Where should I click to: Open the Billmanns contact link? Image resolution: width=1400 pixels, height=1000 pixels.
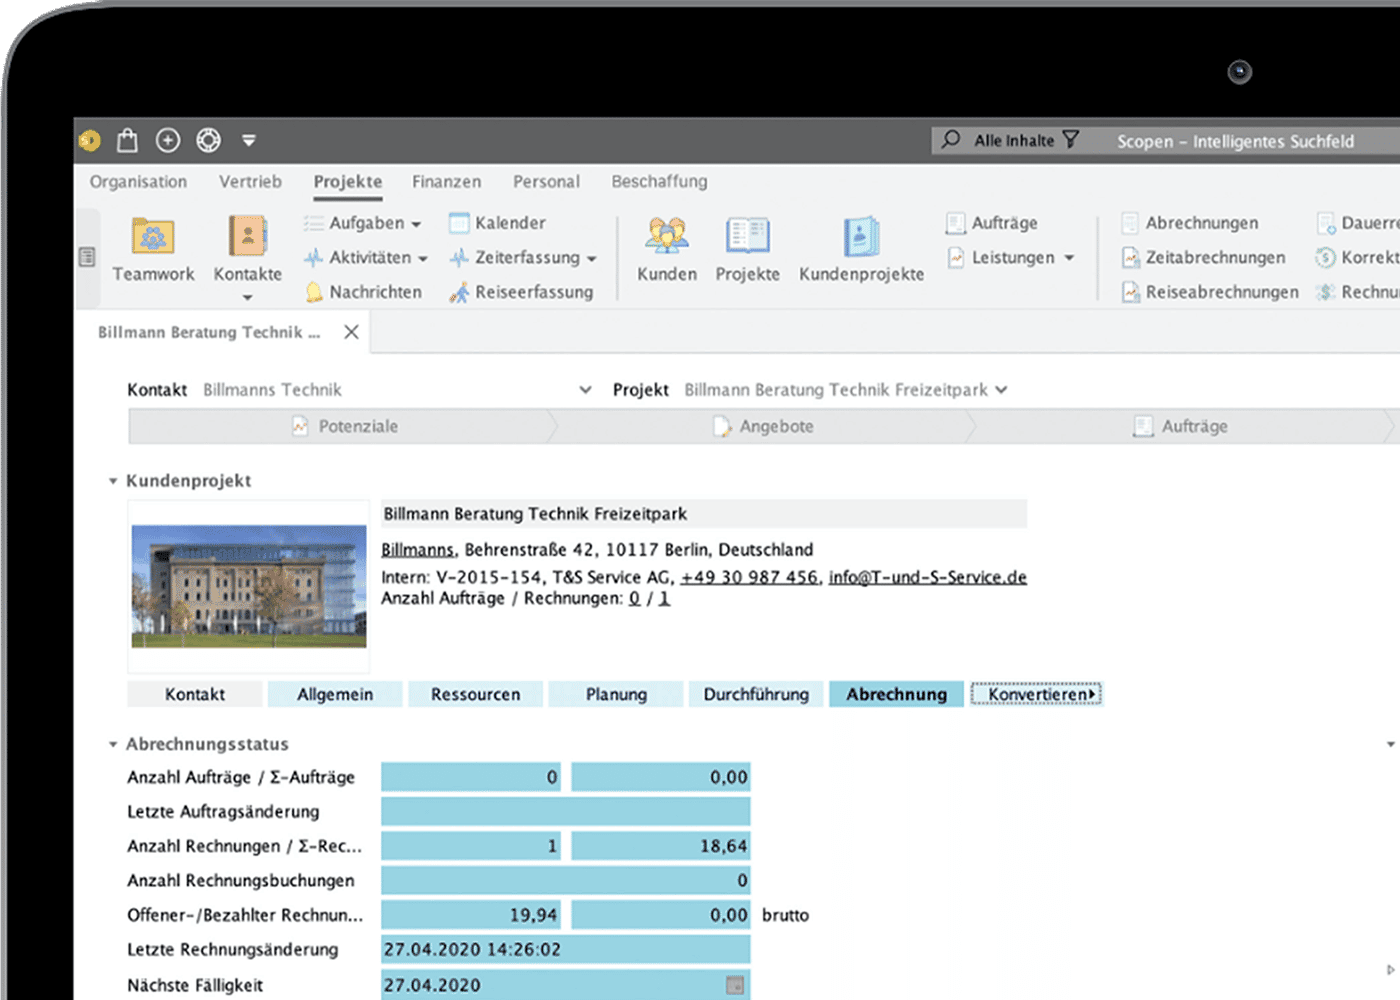click(x=418, y=550)
